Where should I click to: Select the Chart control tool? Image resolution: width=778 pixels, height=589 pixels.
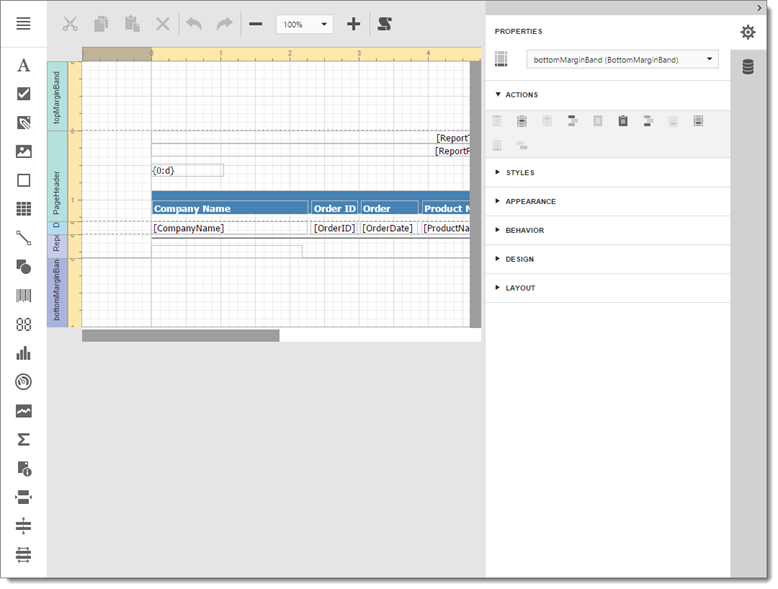tap(24, 353)
